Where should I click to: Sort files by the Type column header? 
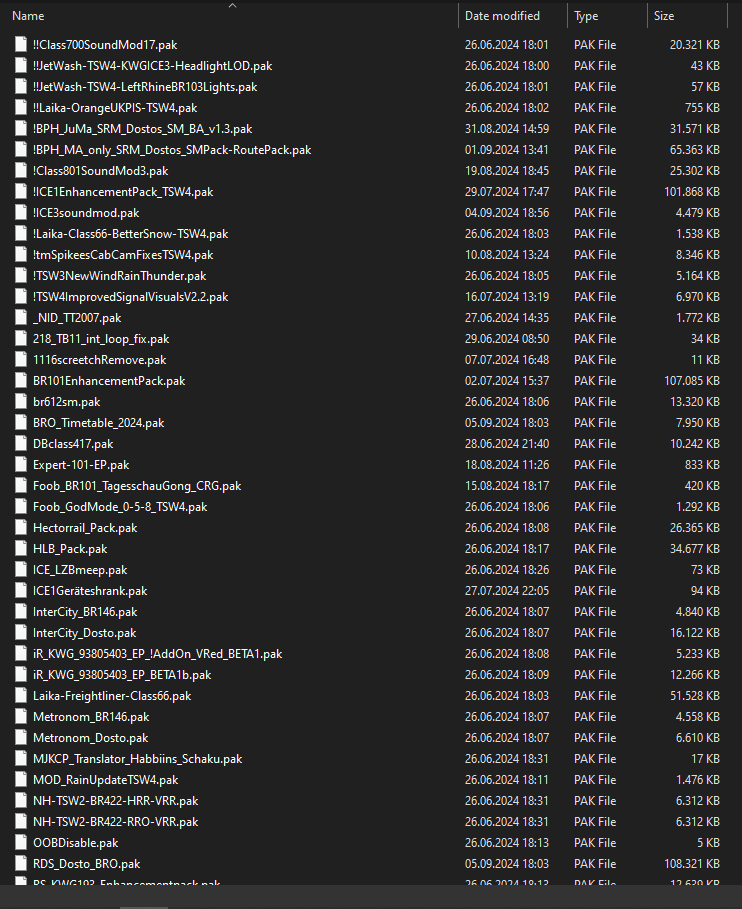tap(586, 16)
